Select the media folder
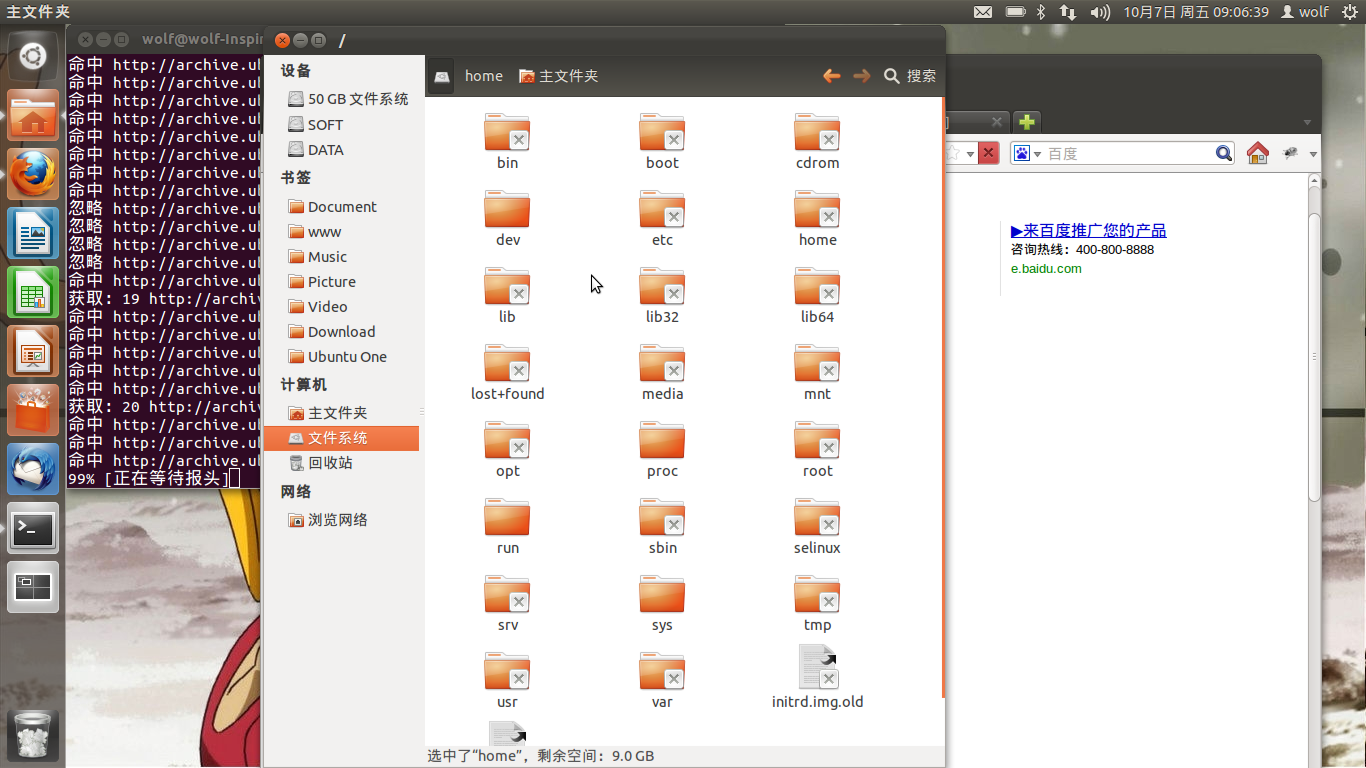Viewport: 1366px width, 768px height. click(x=662, y=363)
